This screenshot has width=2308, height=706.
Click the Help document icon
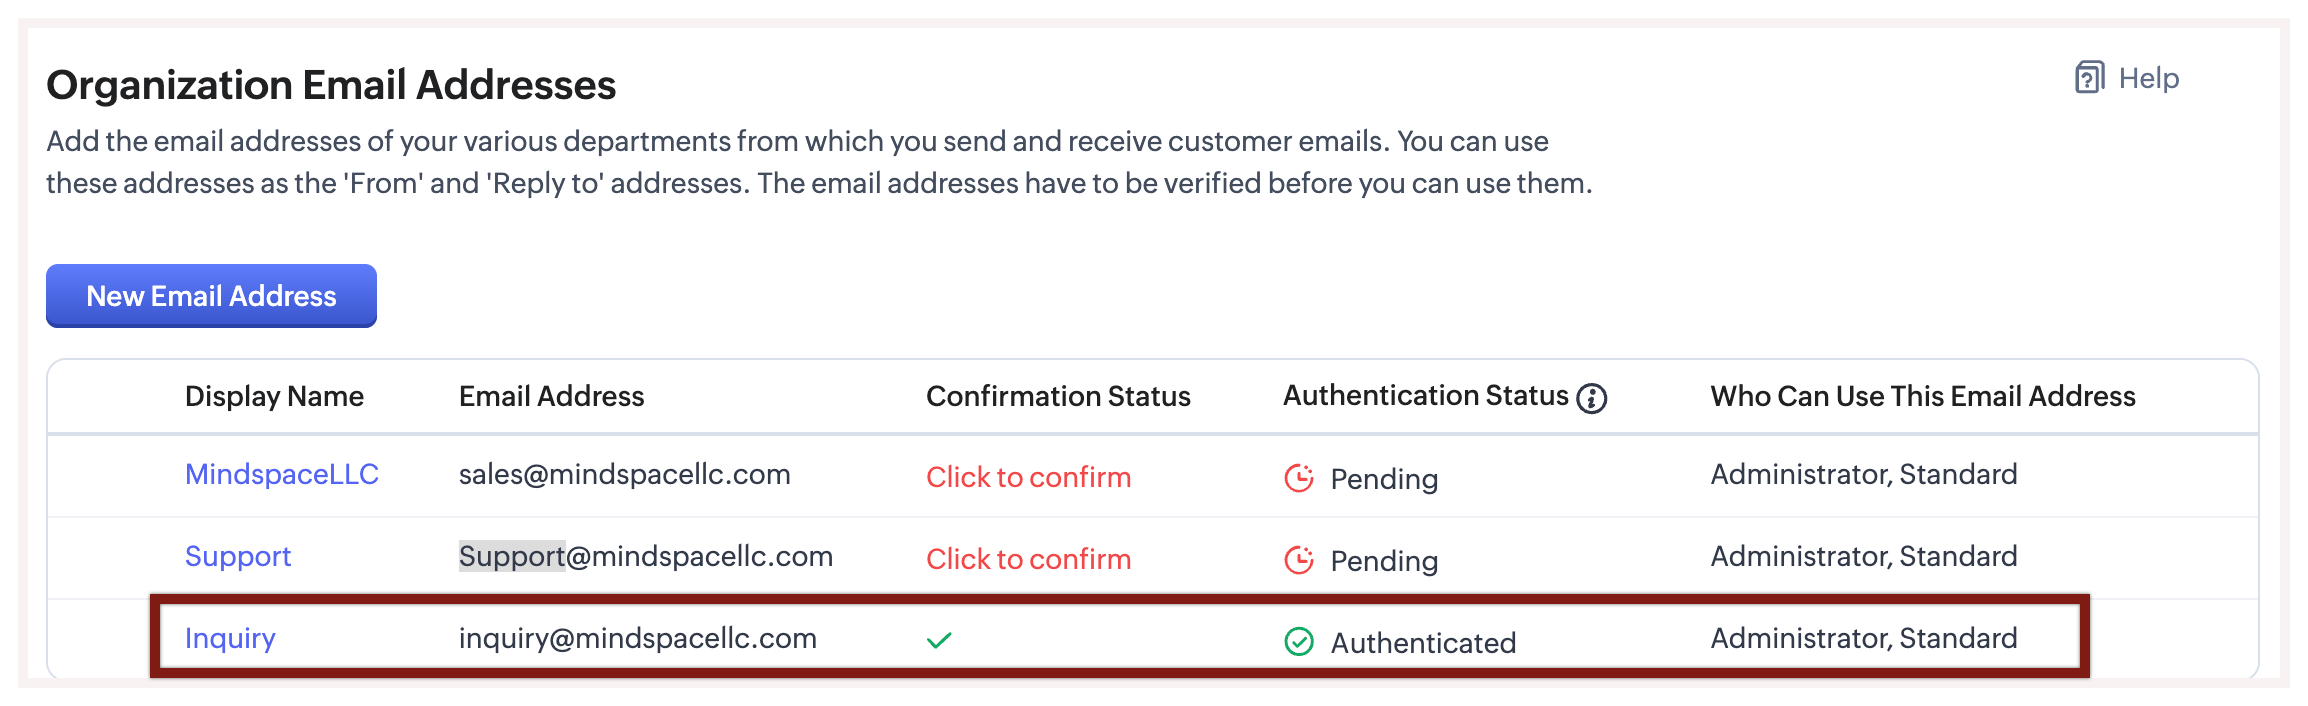coord(2089,78)
